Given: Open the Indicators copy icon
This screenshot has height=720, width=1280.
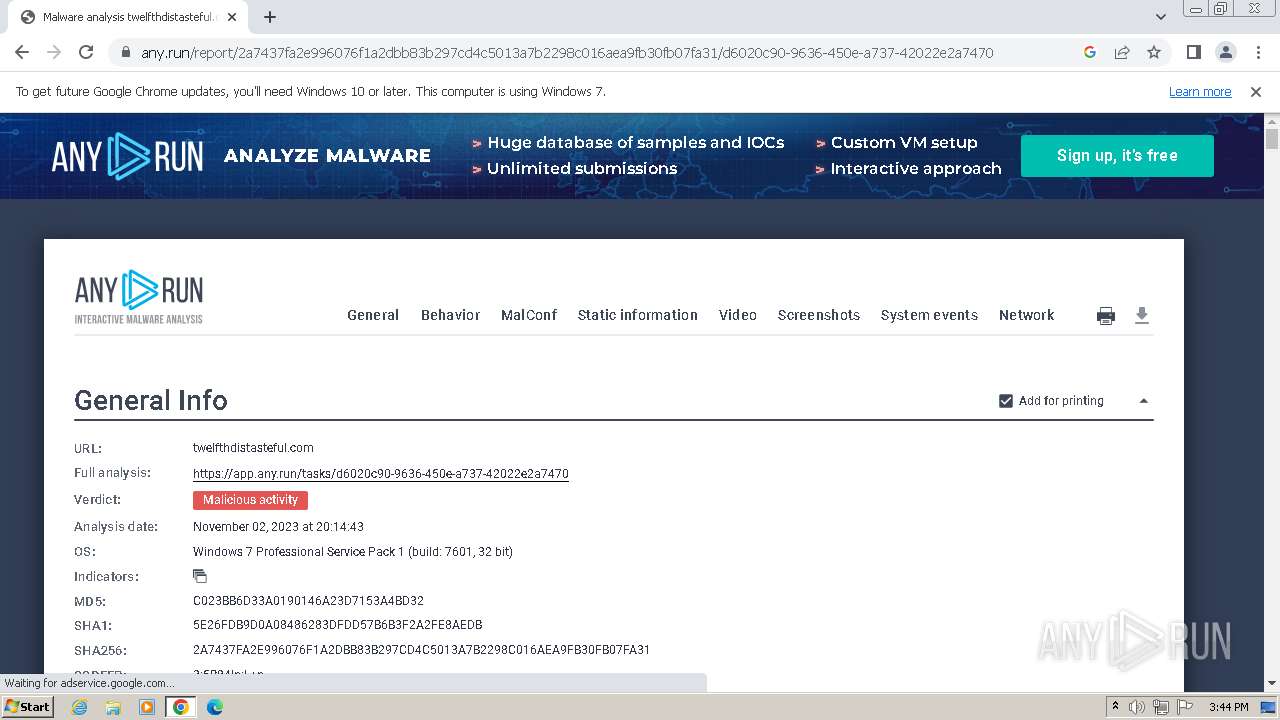Looking at the screenshot, I should pos(200,576).
